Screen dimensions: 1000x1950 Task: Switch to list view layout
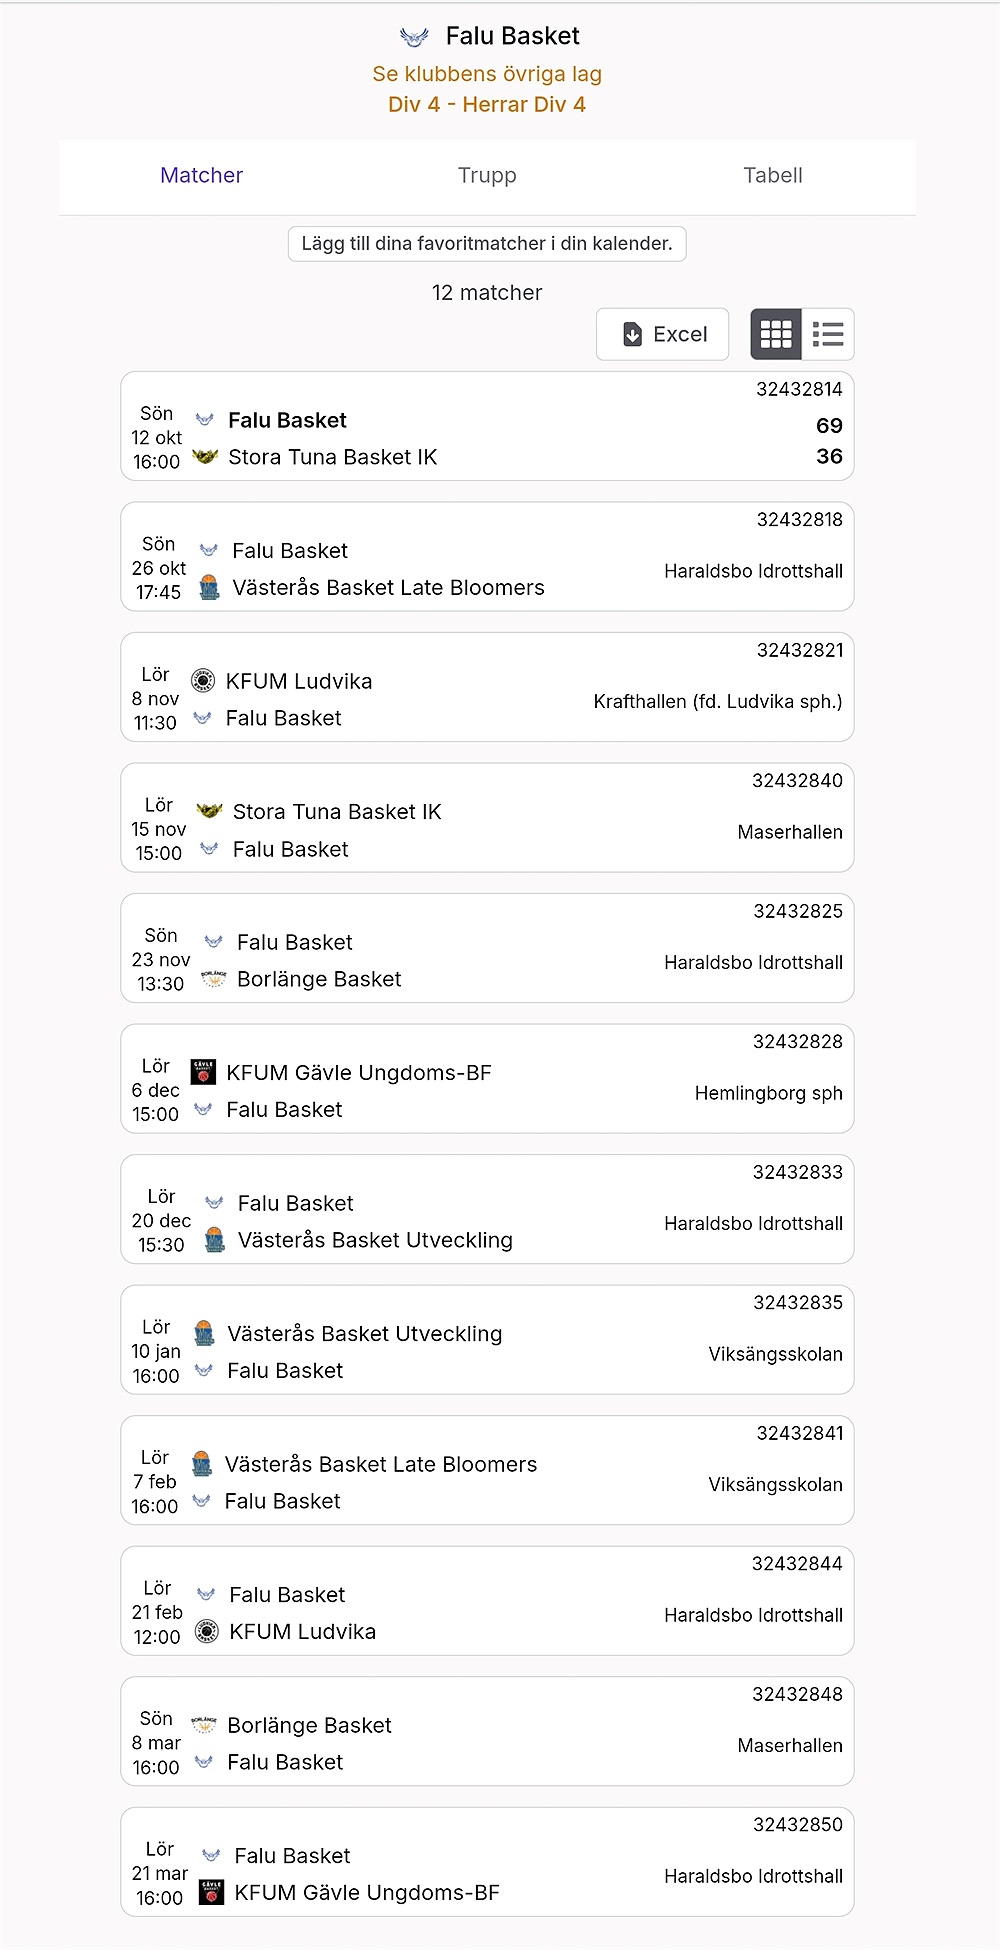tap(828, 334)
